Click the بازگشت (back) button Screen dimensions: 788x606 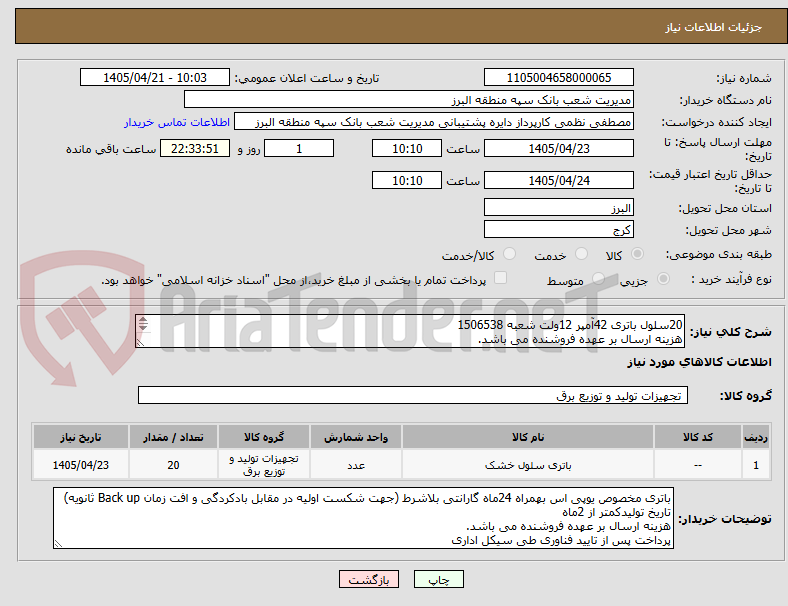369,579
